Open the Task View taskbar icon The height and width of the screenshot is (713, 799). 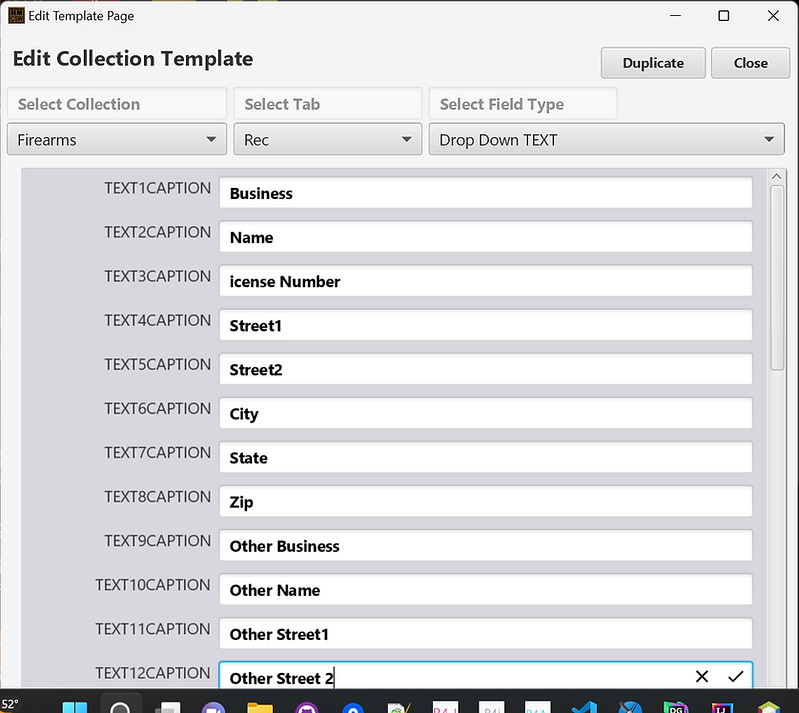pos(168,707)
